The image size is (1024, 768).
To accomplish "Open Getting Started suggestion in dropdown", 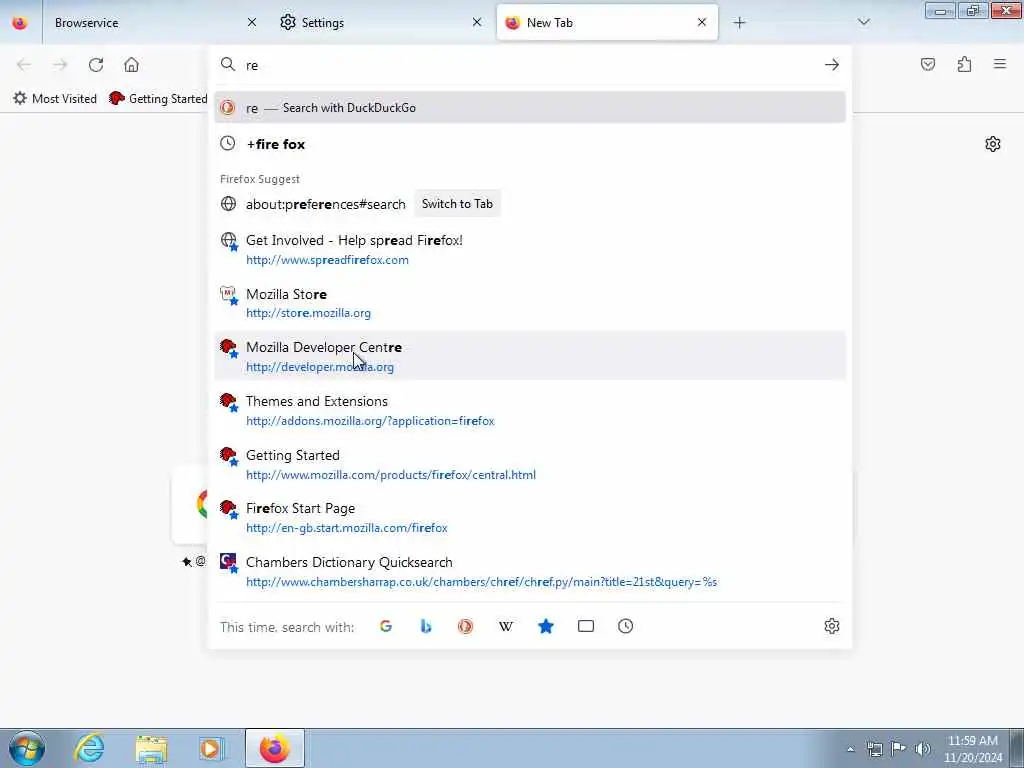I will 530,464.
